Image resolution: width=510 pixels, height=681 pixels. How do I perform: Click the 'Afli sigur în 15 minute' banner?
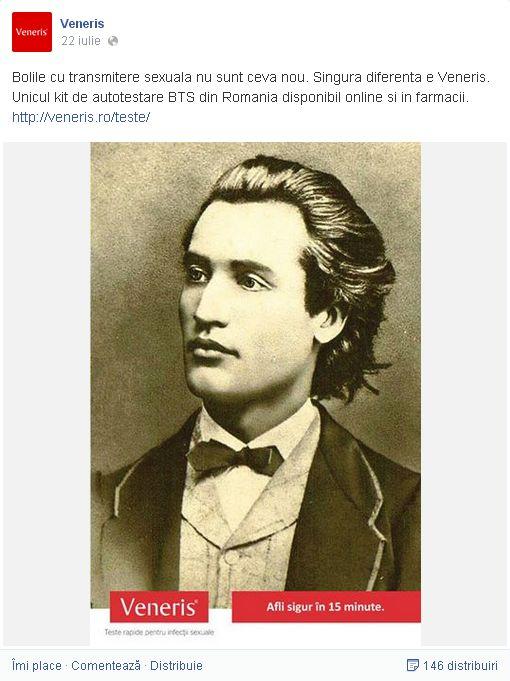pyautogui.click(x=326, y=607)
